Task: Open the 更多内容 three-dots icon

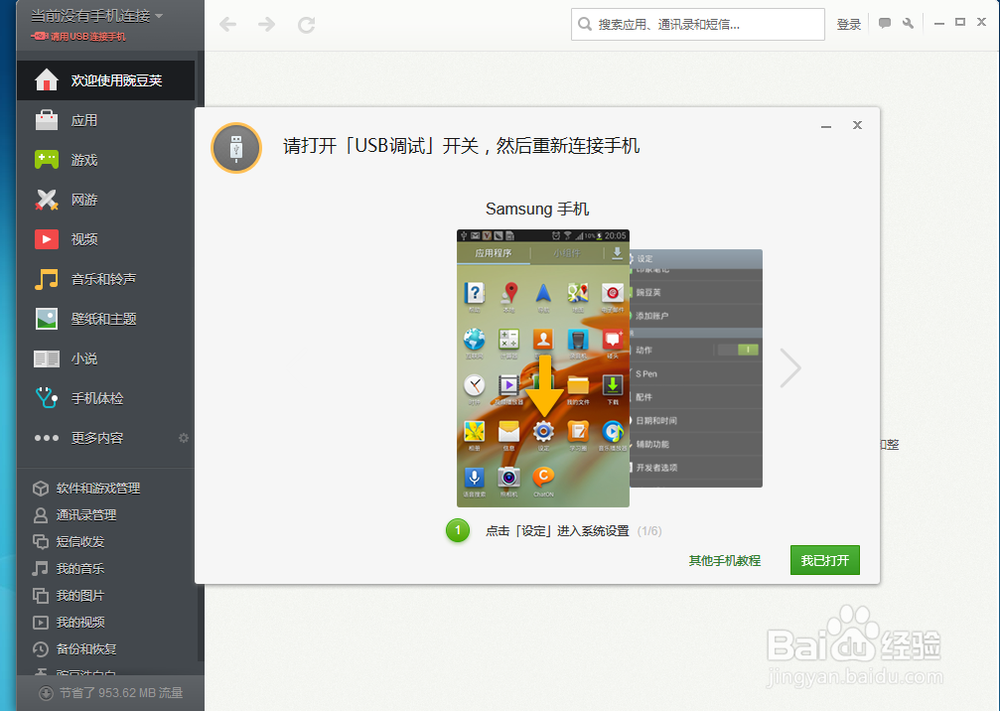Action: point(47,437)
